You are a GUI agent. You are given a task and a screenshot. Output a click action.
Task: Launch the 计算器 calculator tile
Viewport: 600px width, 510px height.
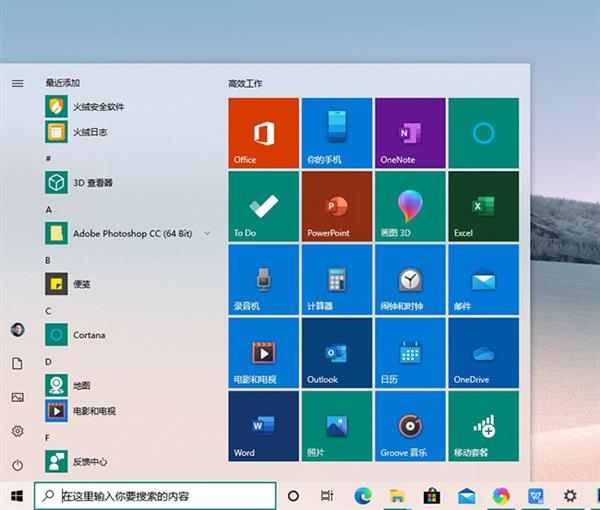337,280
